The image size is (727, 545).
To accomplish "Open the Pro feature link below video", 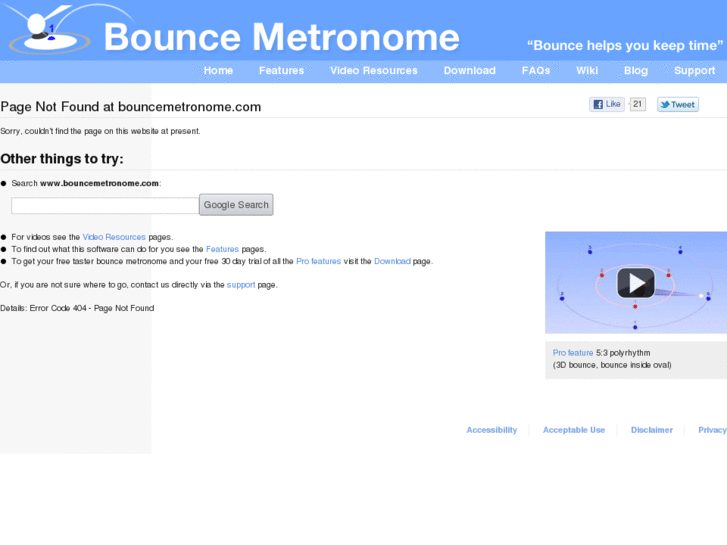I will tap(573, 353).
